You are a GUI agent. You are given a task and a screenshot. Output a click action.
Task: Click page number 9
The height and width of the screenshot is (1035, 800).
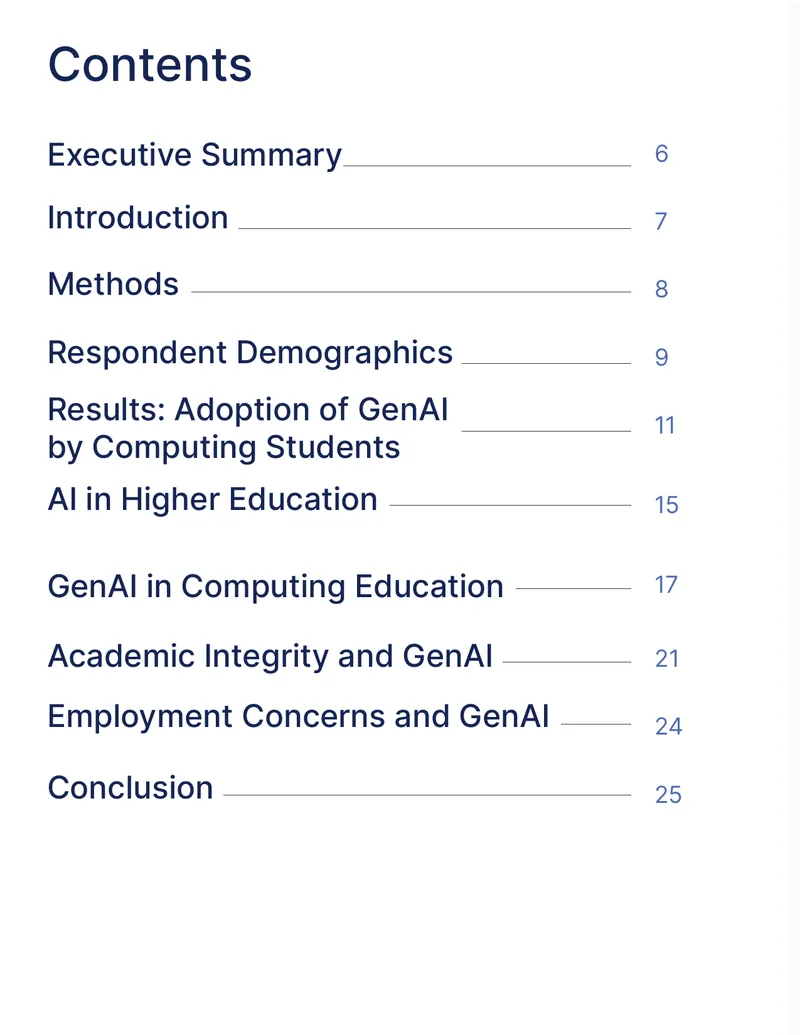pos(661,357)
